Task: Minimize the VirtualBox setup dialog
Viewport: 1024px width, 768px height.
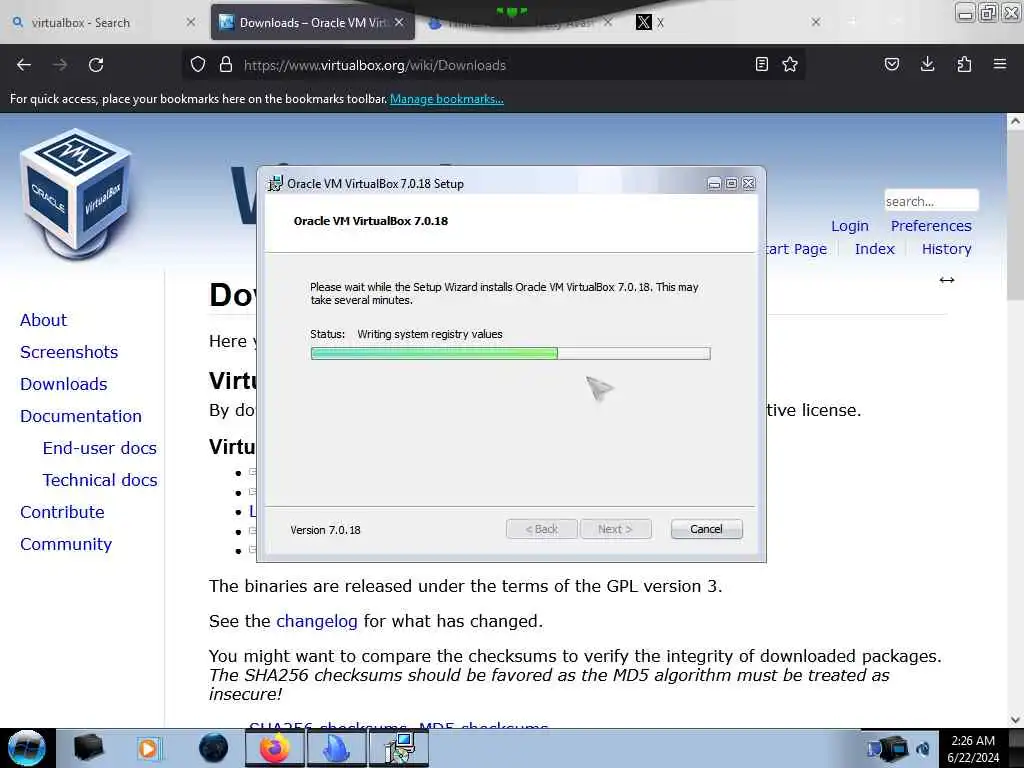Action: coord(714,184)
